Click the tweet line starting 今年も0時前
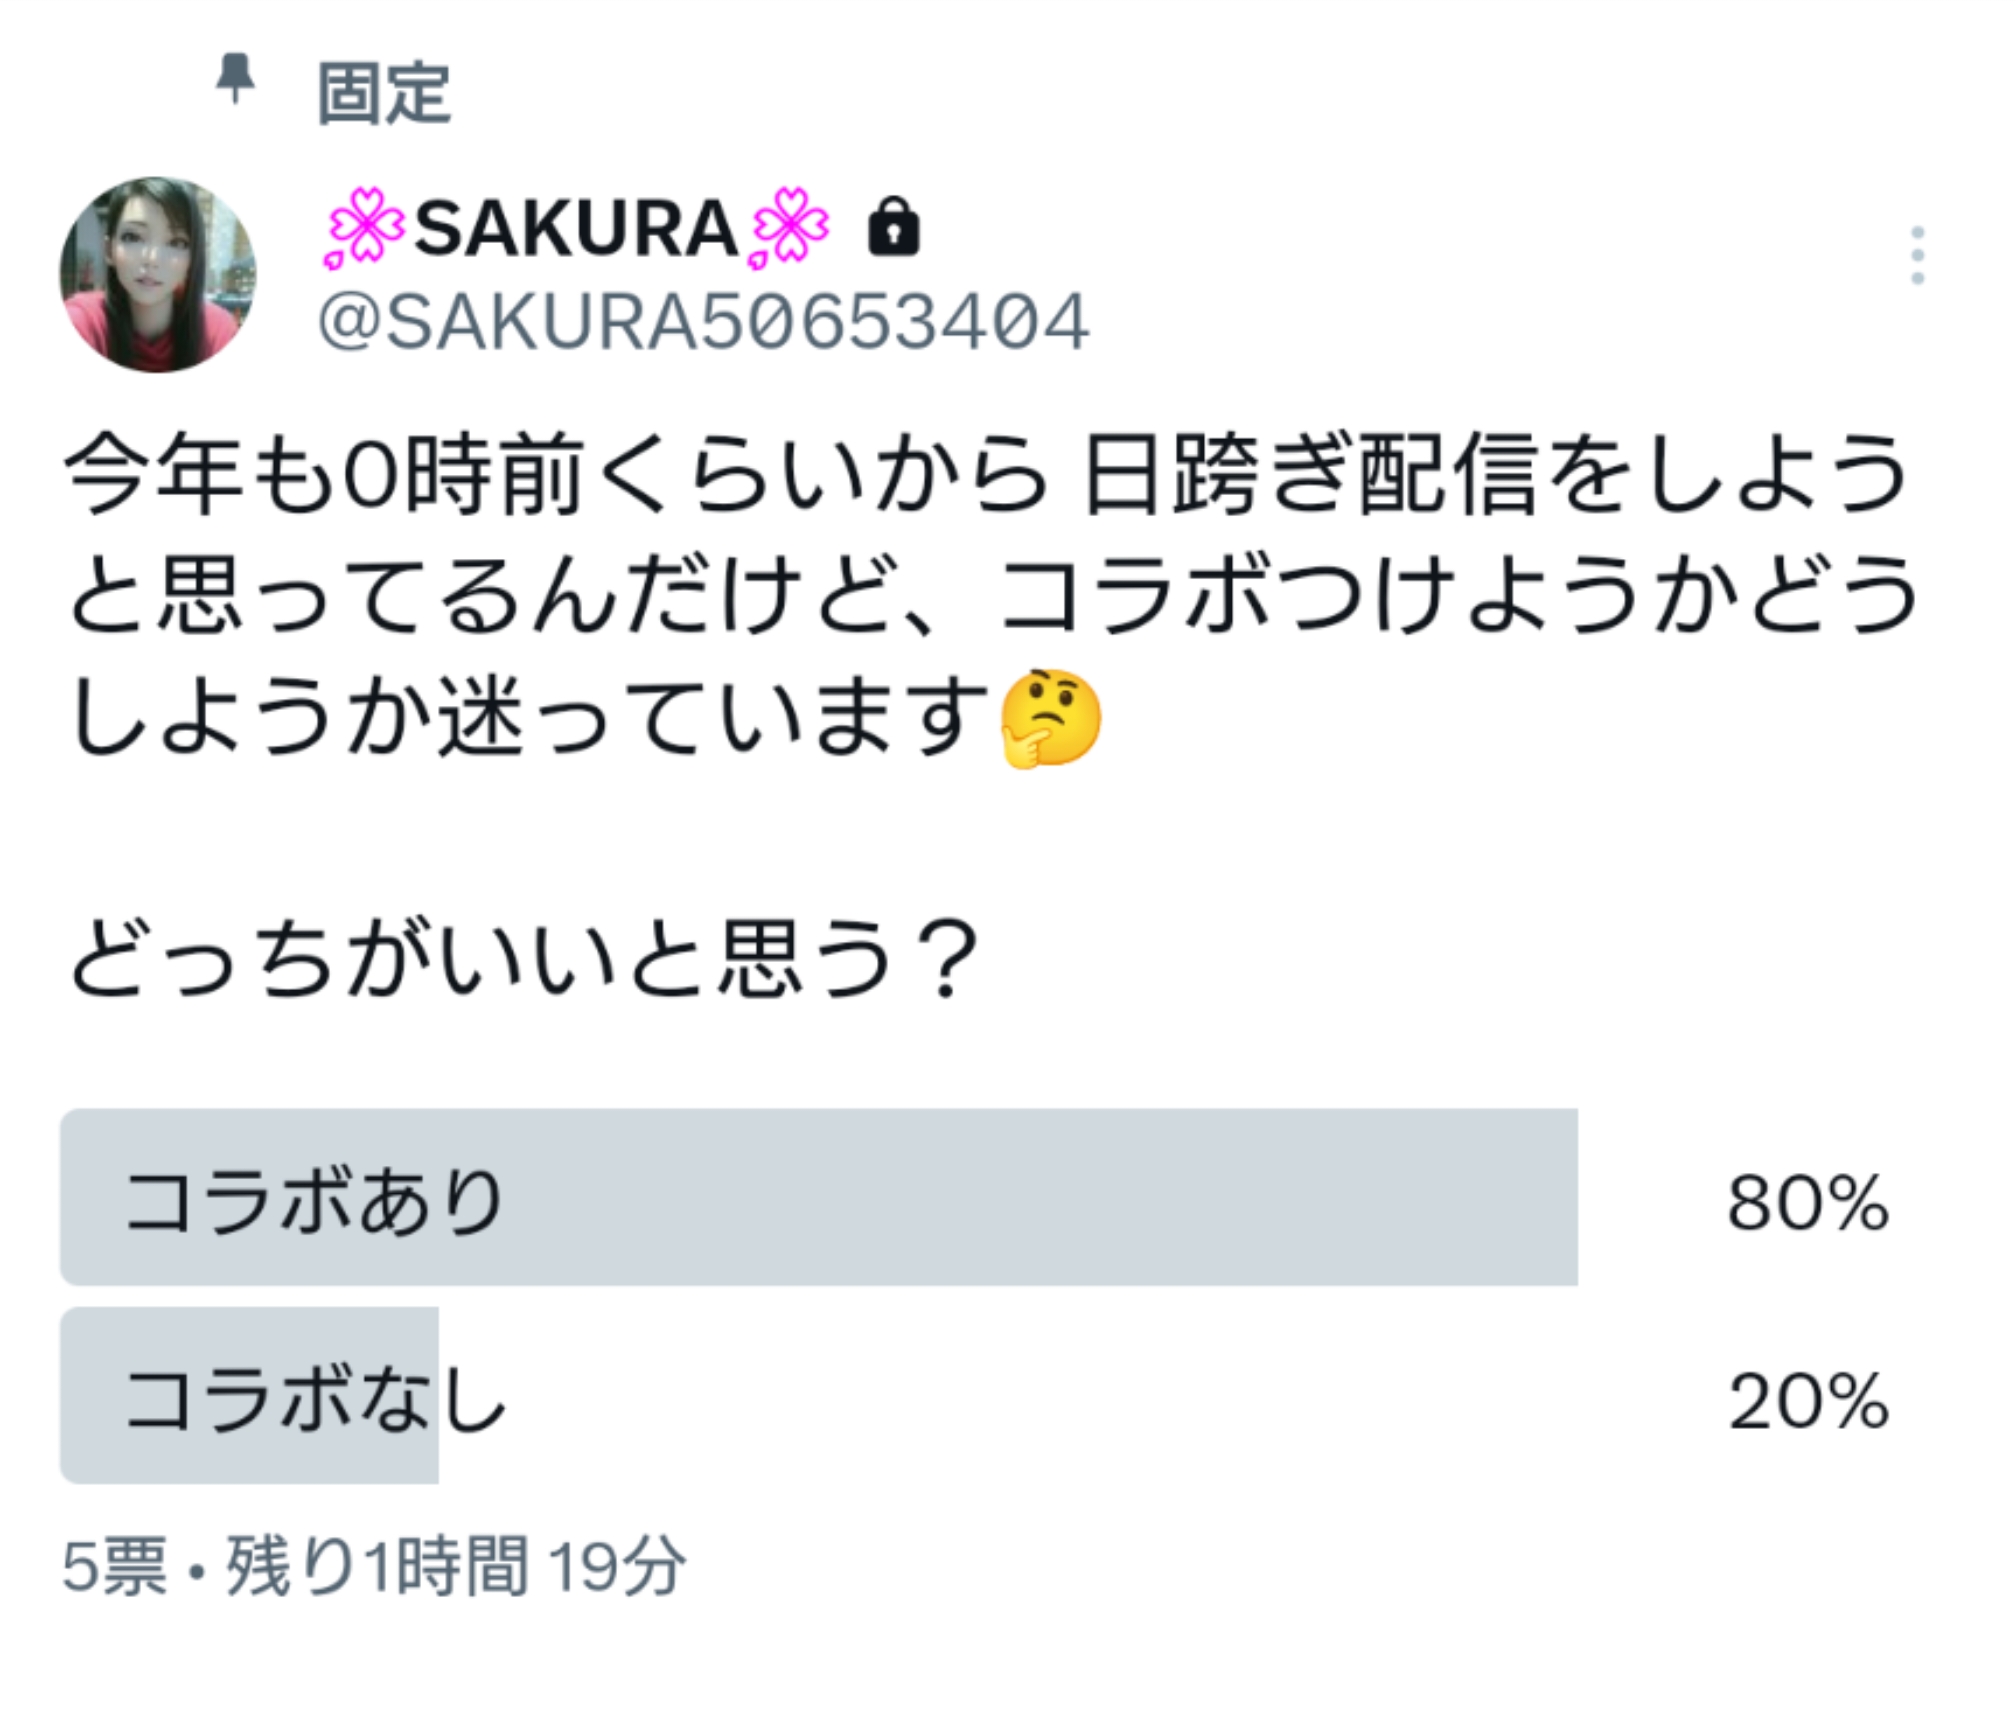 (985, 473)
